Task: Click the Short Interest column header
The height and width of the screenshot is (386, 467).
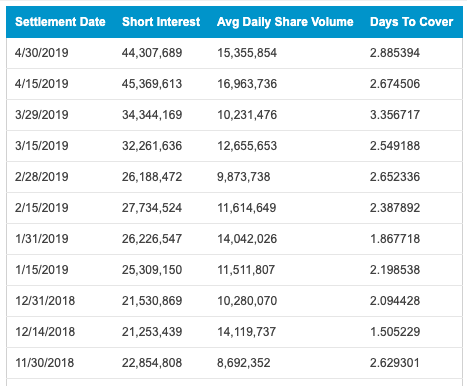Action: [161, 22]
